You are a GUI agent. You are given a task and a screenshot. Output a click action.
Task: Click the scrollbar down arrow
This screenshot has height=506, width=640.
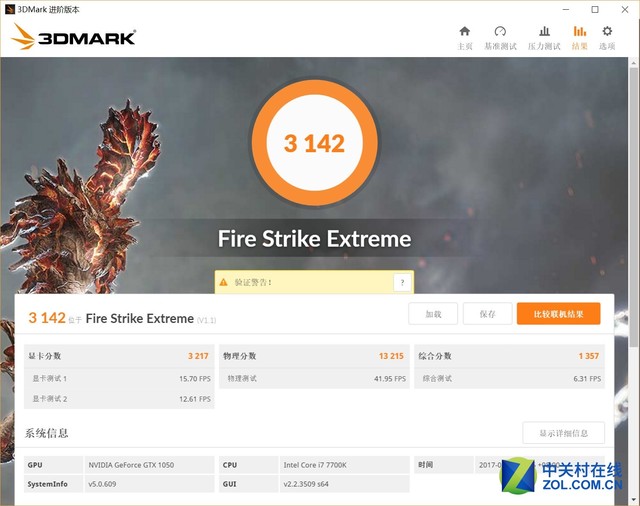634,499
